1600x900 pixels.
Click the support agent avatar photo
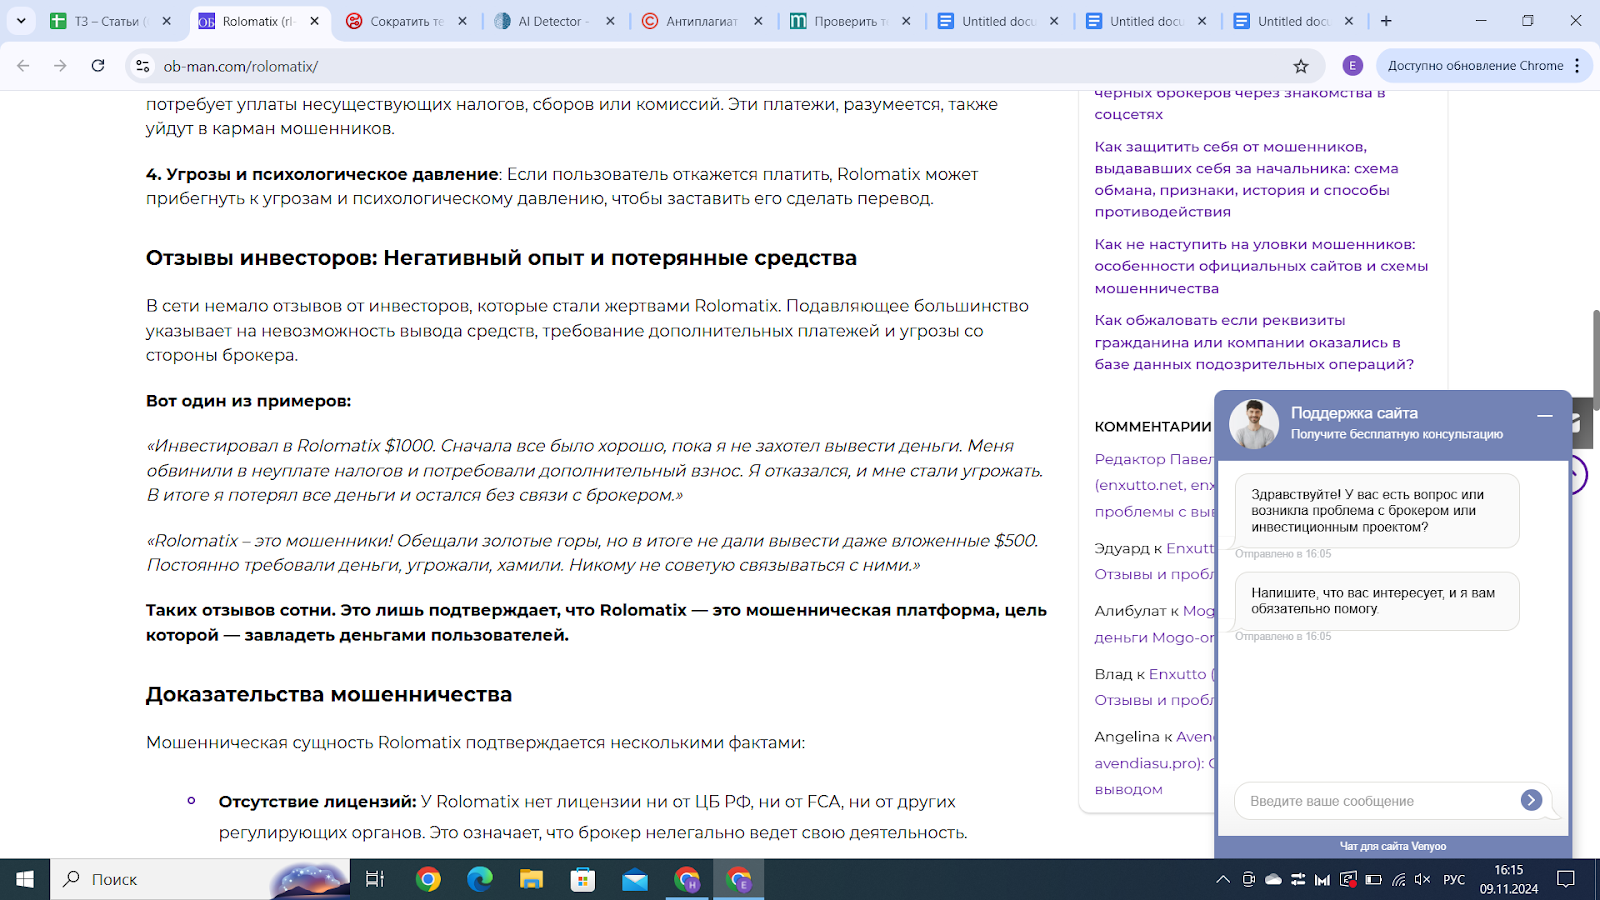(1254, 424)
